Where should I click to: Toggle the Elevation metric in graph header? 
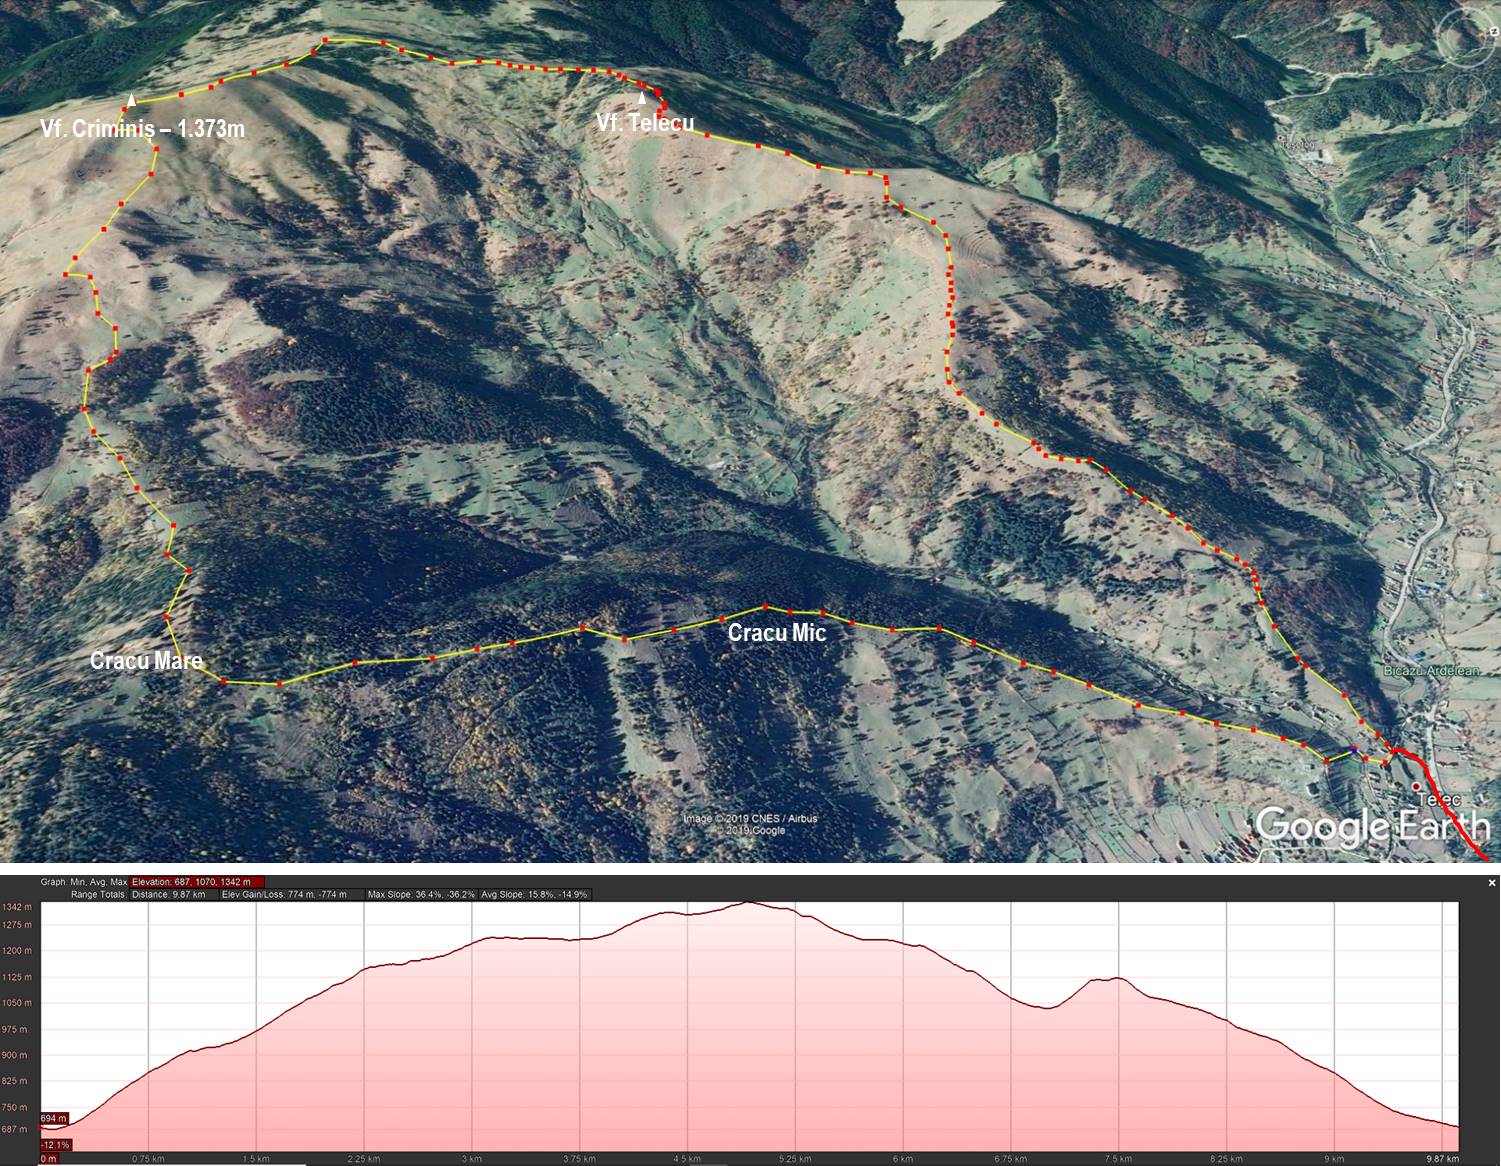pos(197,882)
